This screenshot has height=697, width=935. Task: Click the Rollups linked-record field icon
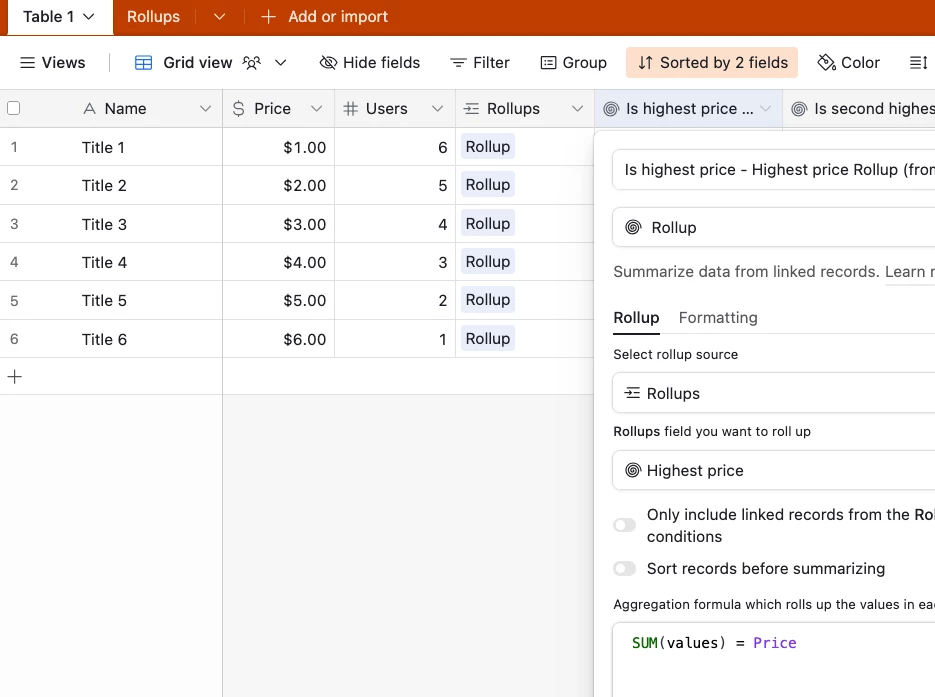(x=471, y=109)
